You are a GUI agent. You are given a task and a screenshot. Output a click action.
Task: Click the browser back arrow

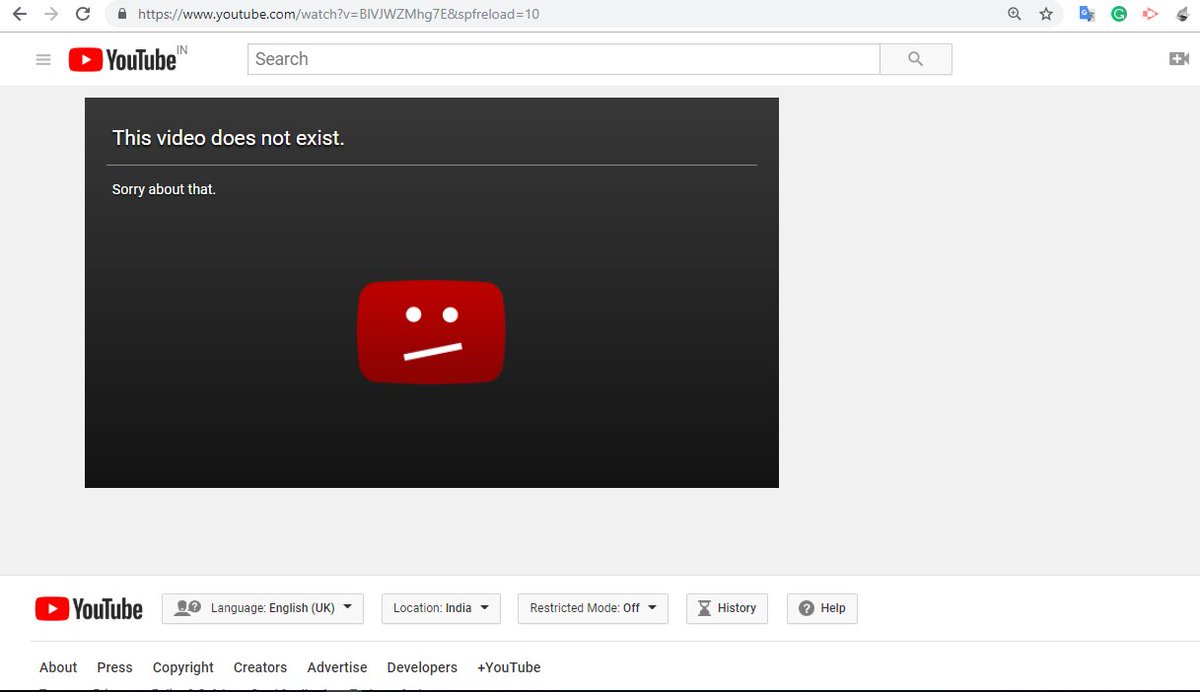pyautogui.click(x=19, y=14)
